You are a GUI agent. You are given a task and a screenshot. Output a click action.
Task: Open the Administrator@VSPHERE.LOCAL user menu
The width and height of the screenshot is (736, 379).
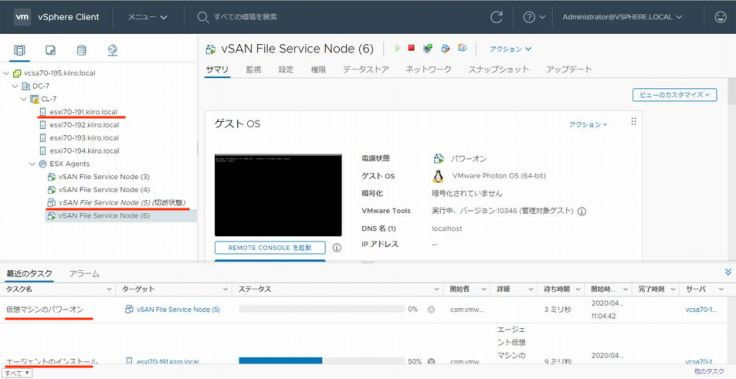click(622, 17)
